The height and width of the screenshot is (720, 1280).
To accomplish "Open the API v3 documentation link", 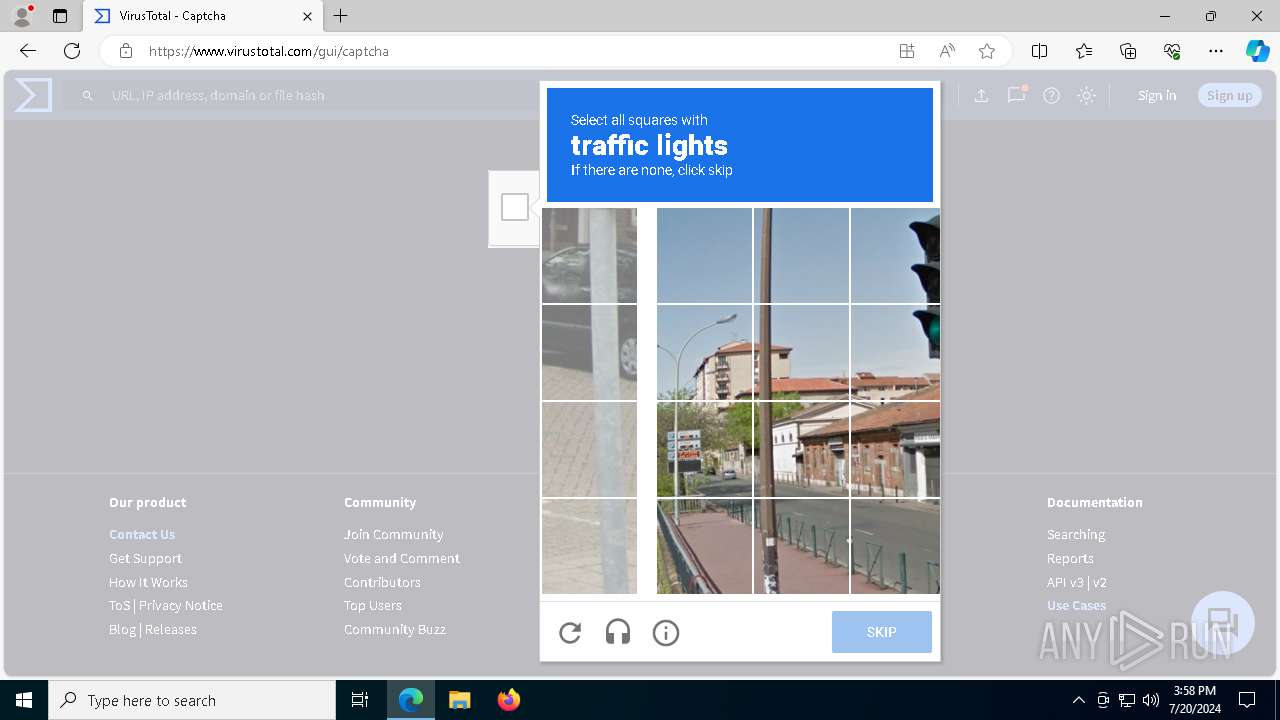I will [1065, 582].
